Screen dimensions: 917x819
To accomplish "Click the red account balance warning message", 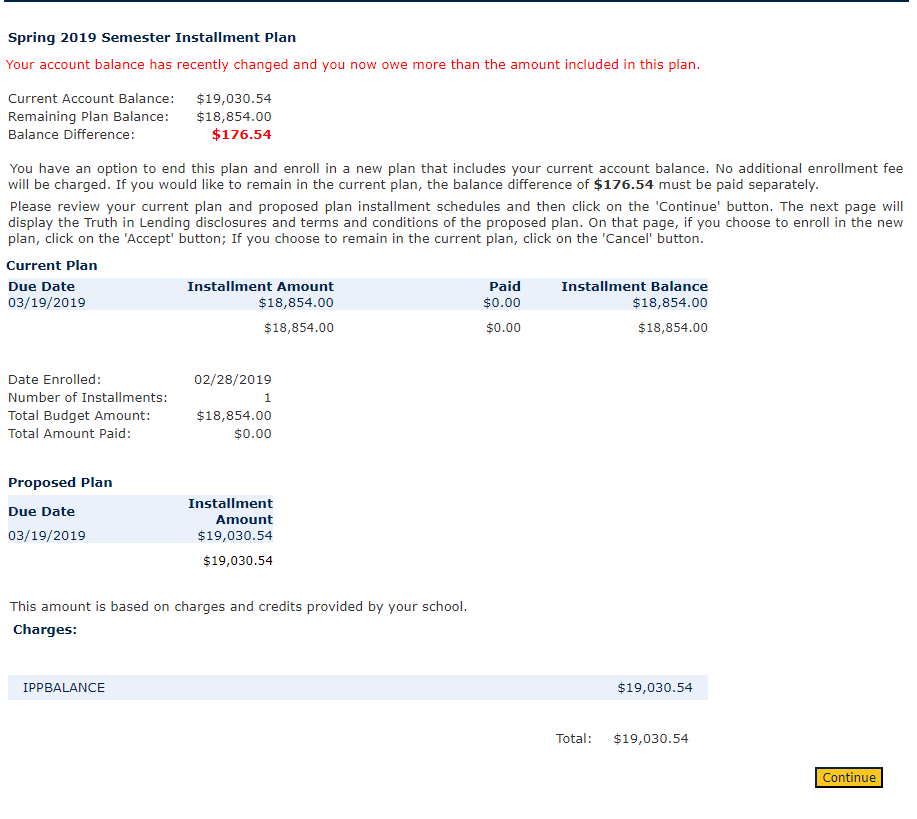I will coord(352,65).
